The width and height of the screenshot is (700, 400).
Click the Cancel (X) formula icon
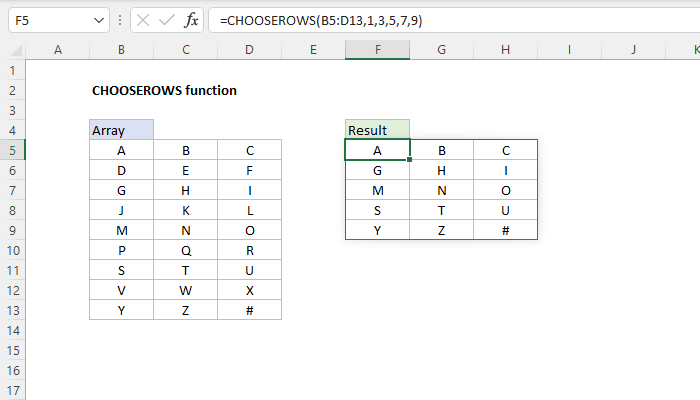(143, 20)
